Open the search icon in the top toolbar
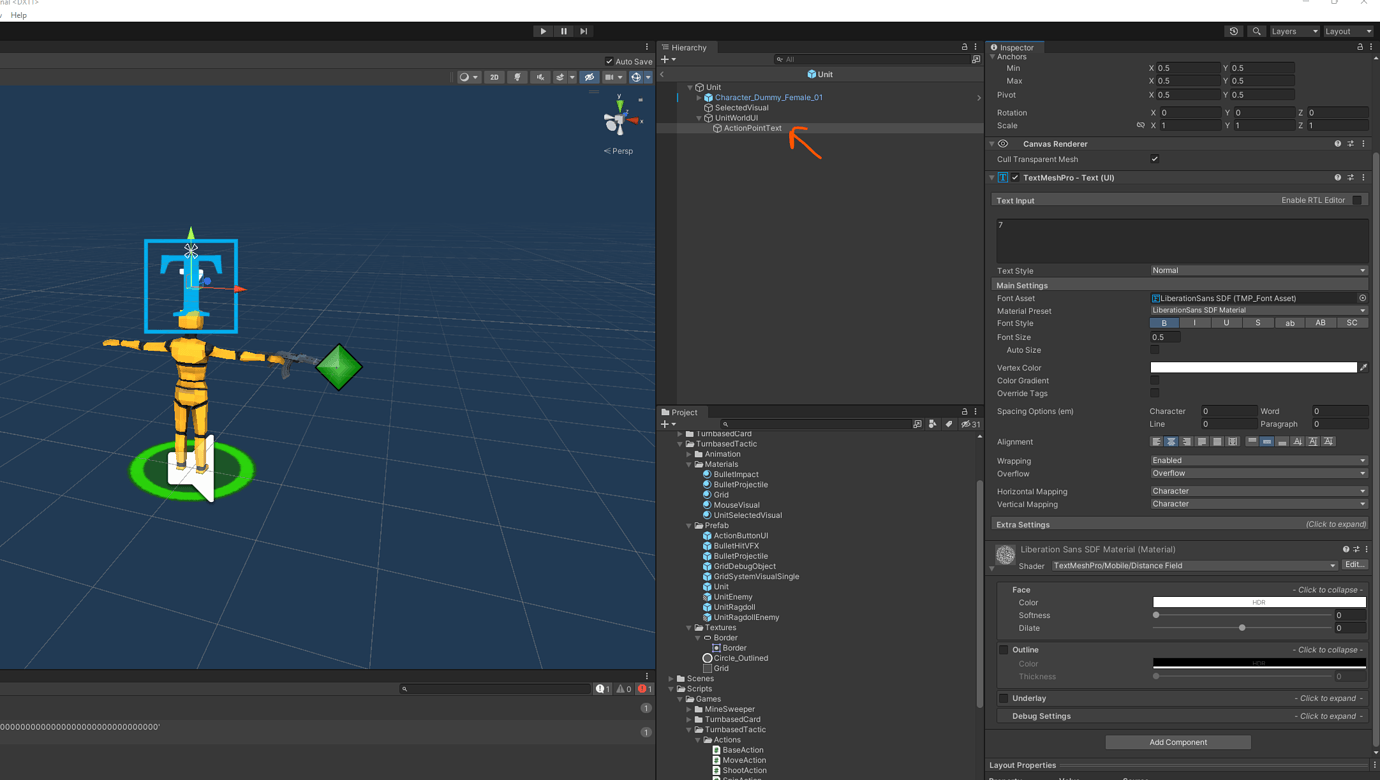 coord(1256,31)
